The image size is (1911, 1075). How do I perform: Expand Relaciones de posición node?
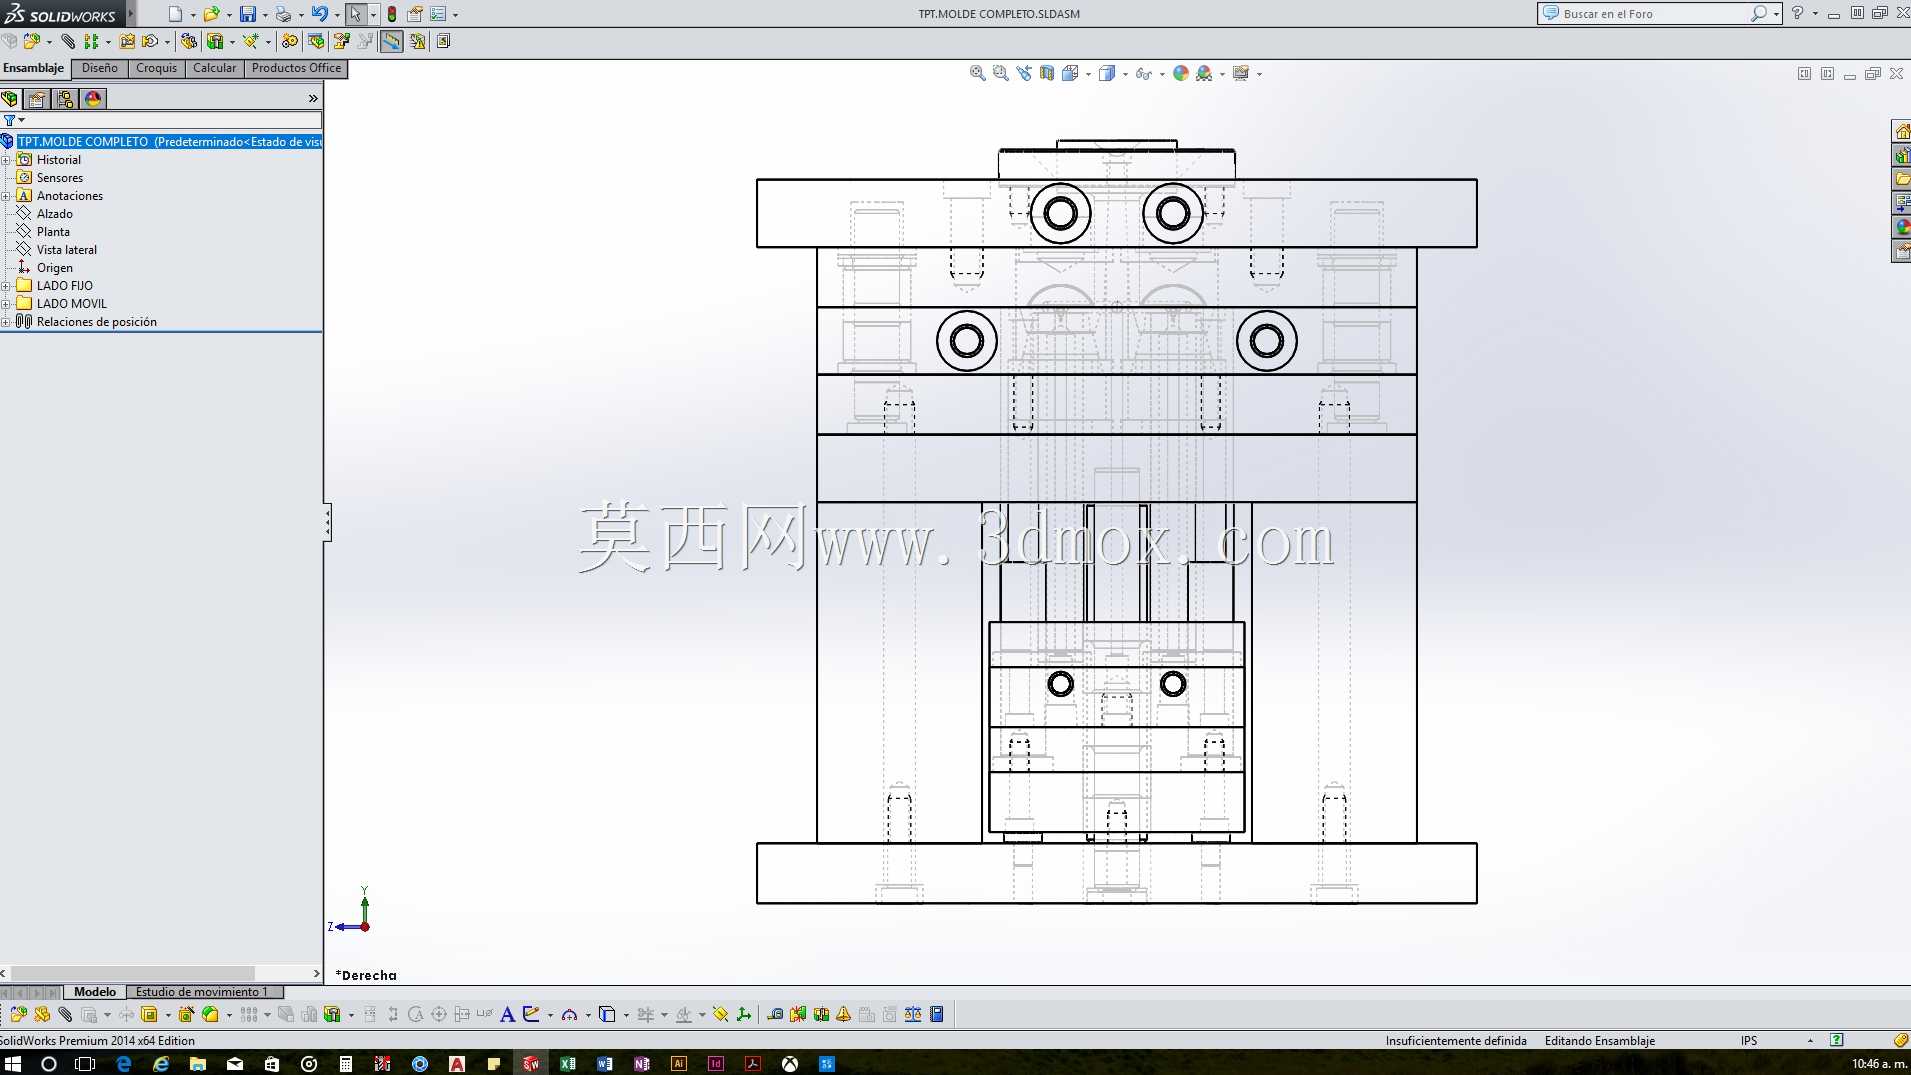coord(6,322)
